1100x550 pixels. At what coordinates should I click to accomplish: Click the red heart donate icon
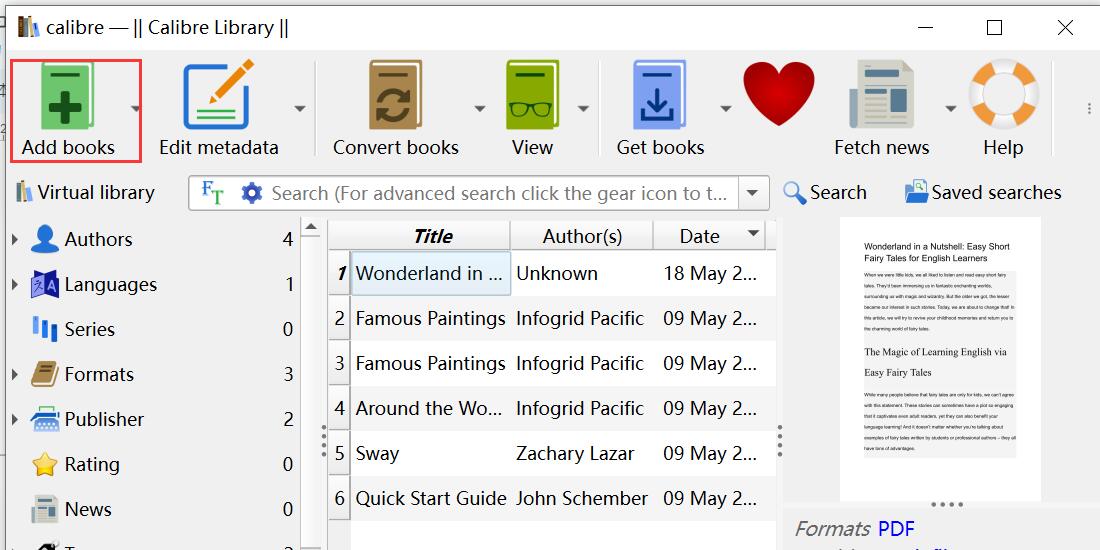click(x=779, y=94)
